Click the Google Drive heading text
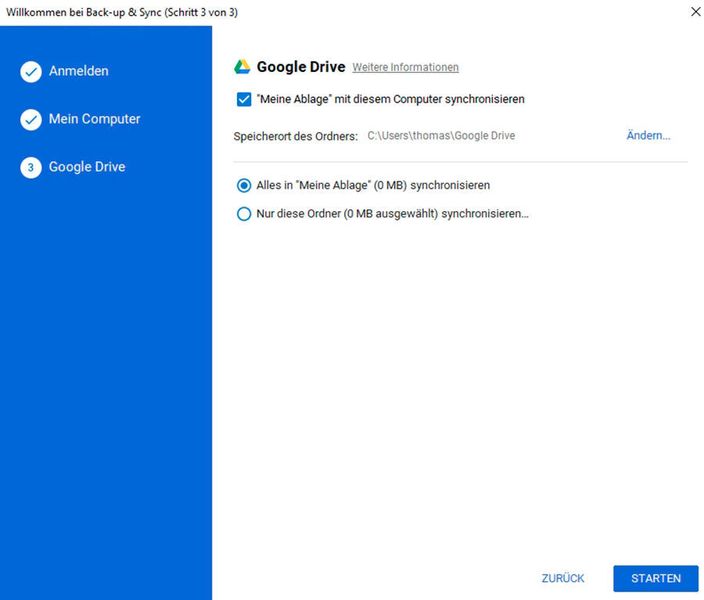The width and height of the screenshot is (704, 600). 301,67
